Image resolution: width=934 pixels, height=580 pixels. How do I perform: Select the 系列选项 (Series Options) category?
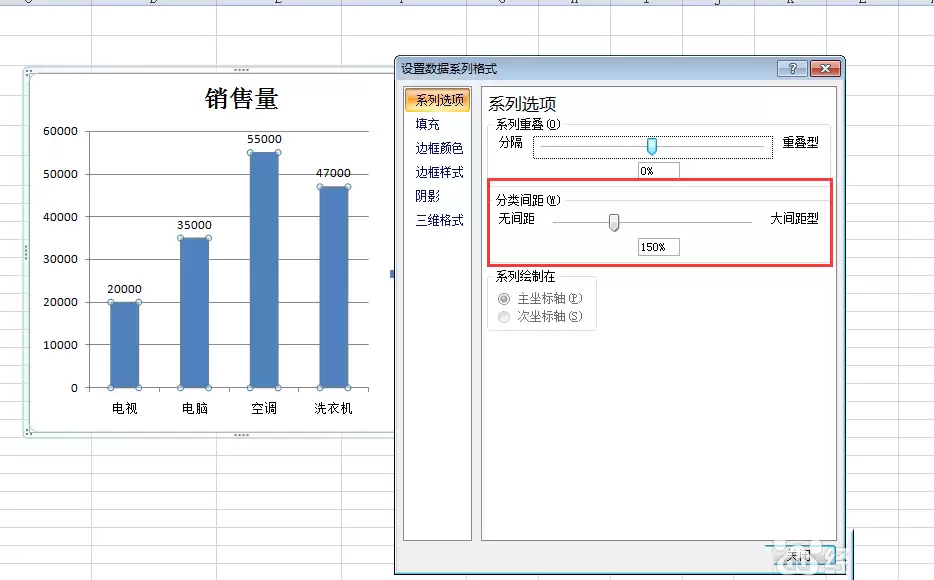tap(437, 100)
